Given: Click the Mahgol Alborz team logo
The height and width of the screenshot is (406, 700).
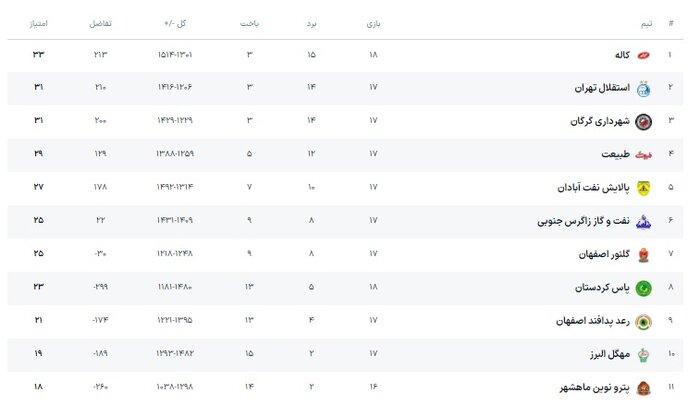Looking at the screenshot, I should coord(642,354).
